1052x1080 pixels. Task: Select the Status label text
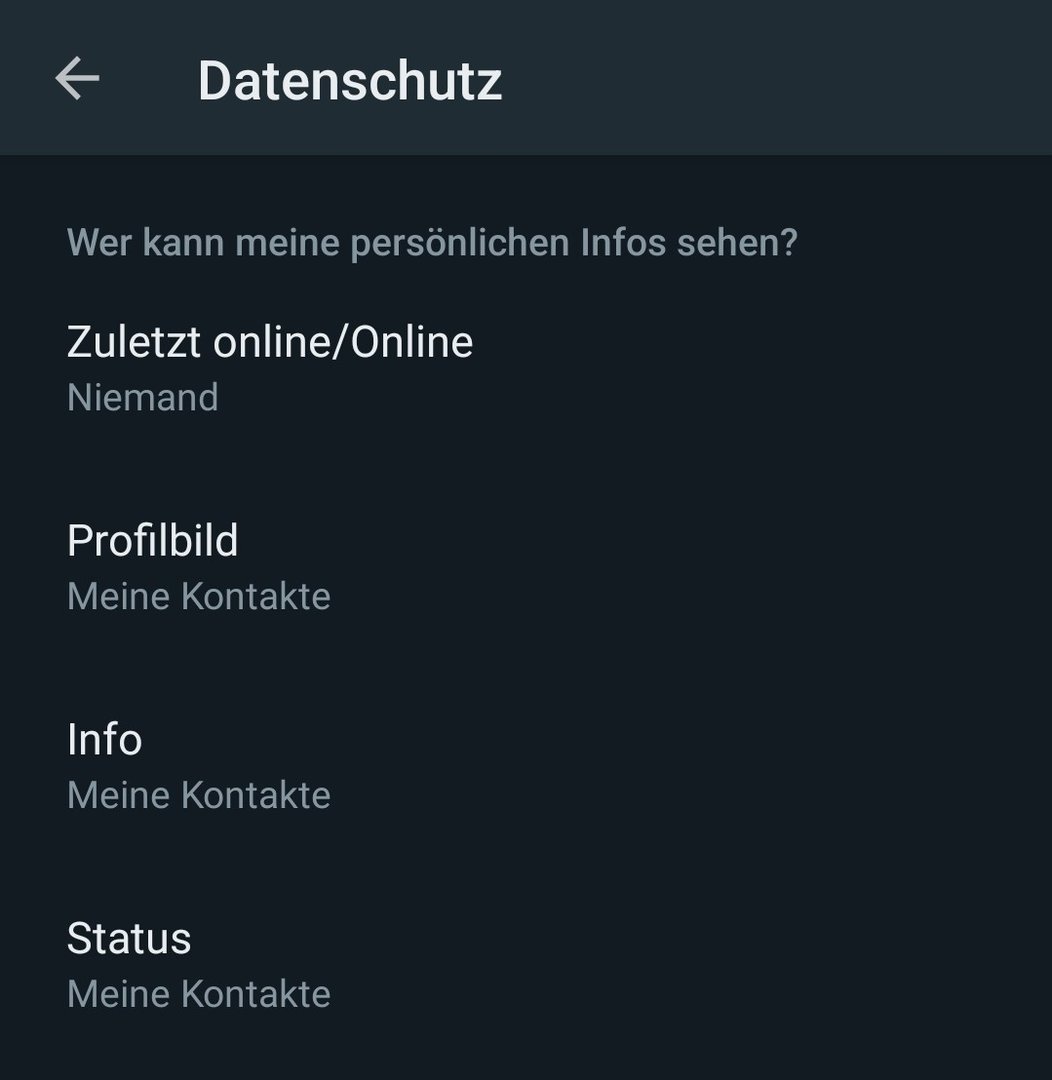click(x=128, y=939)
